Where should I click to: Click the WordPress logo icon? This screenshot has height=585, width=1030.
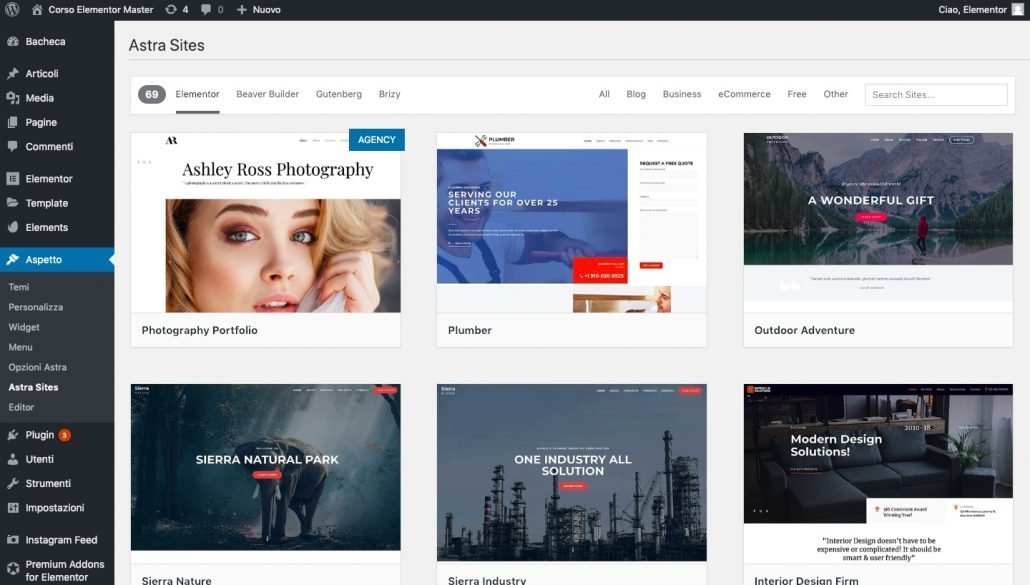(12, 10)
